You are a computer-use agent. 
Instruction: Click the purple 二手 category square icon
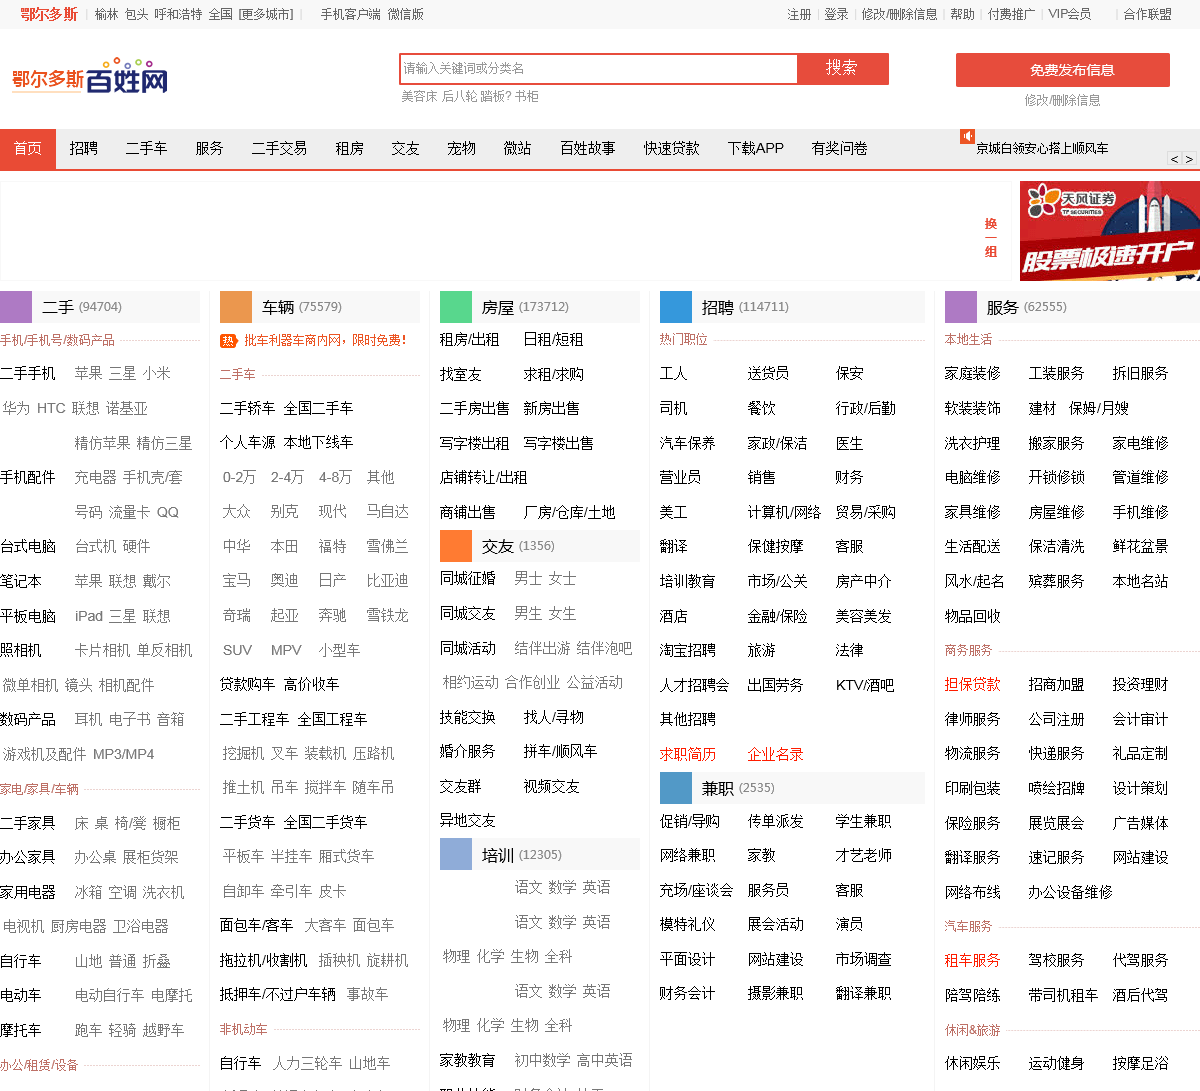[16, 307]
